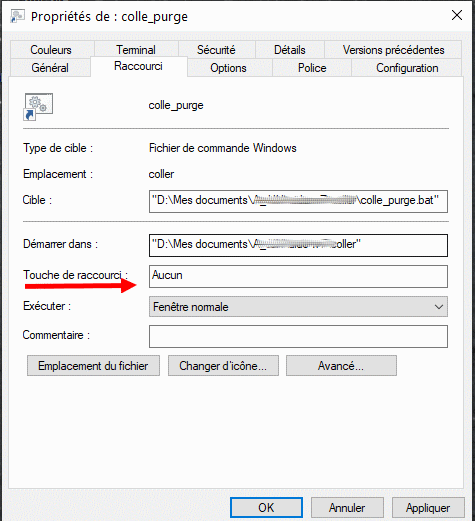Click the Changer d'icône button
This screenshot has height=521, width=475.
(223, 366)
